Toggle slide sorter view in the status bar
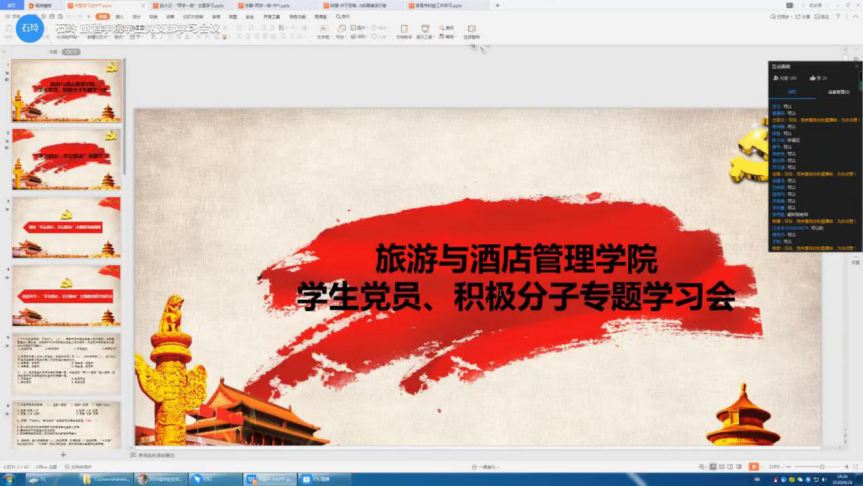863x486 pixels. (x=719, y=466)
